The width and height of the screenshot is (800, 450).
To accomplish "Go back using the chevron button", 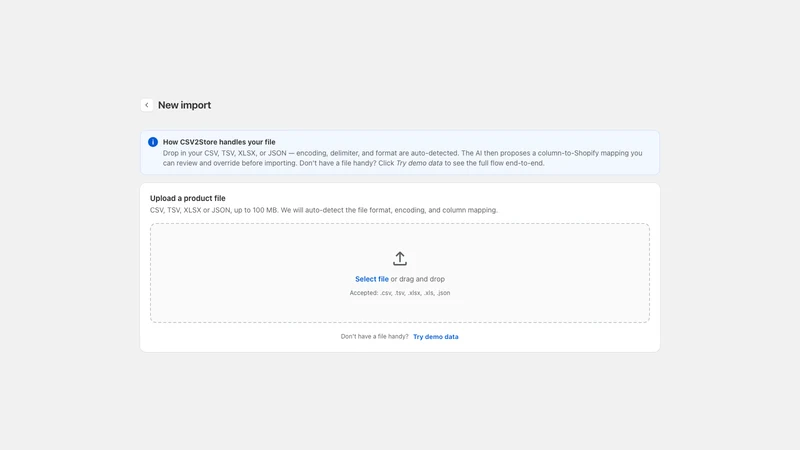I will coord(146,105).
